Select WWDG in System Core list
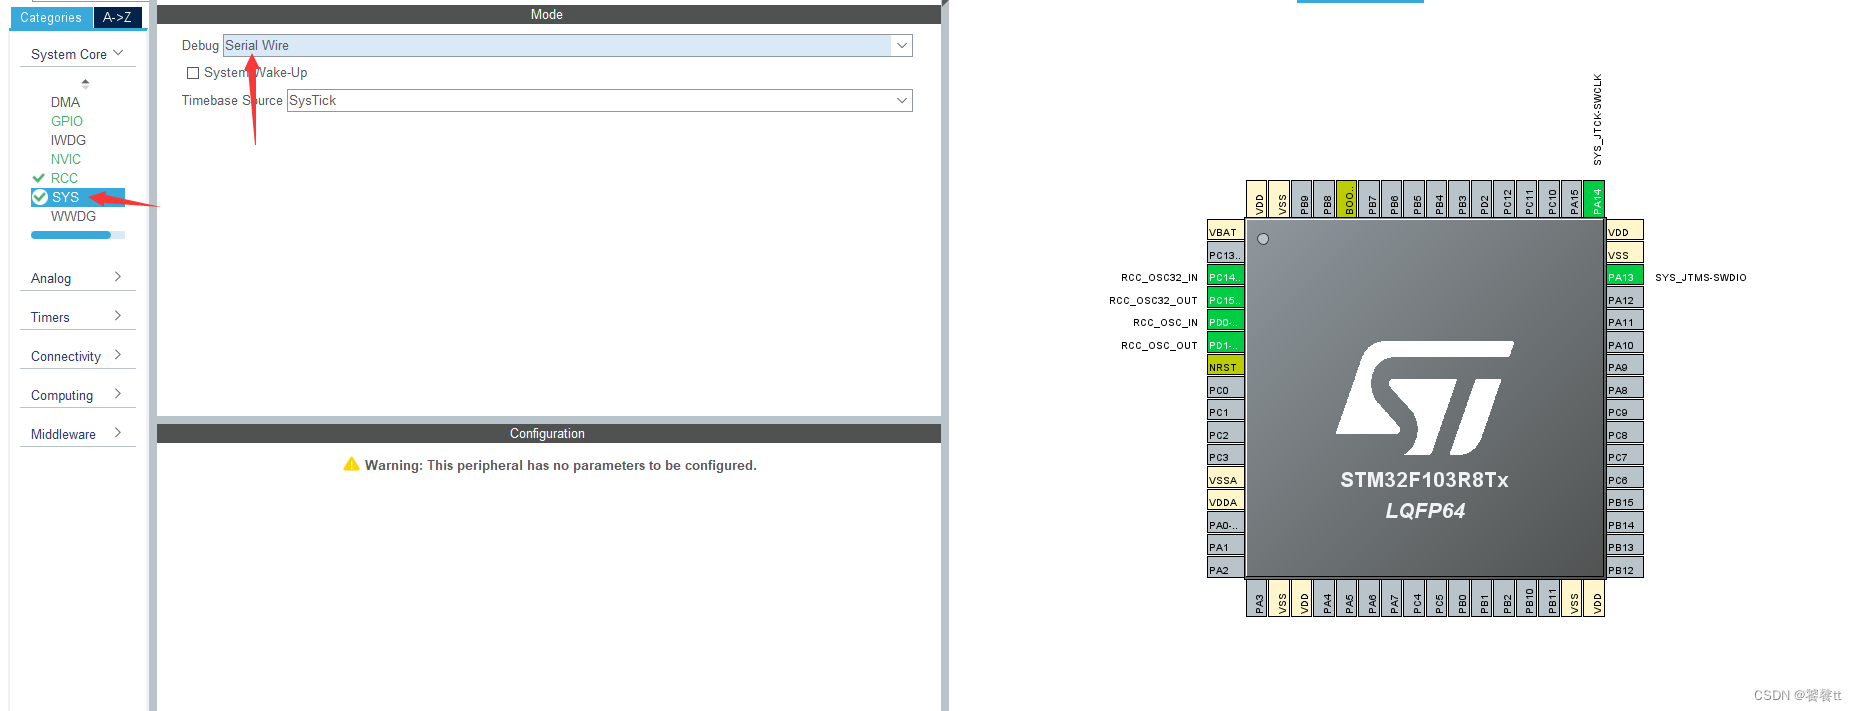 pos(73,216)
